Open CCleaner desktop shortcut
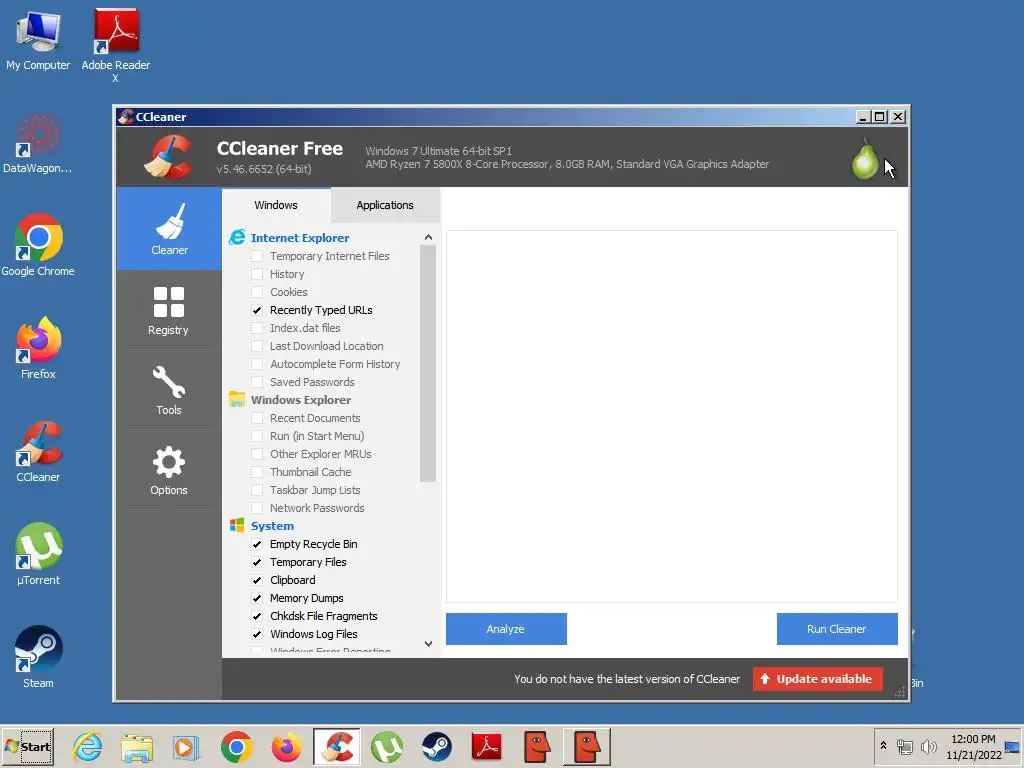Image resolution: width=1024 pixels, height=768 pixels. coord(38,452)
